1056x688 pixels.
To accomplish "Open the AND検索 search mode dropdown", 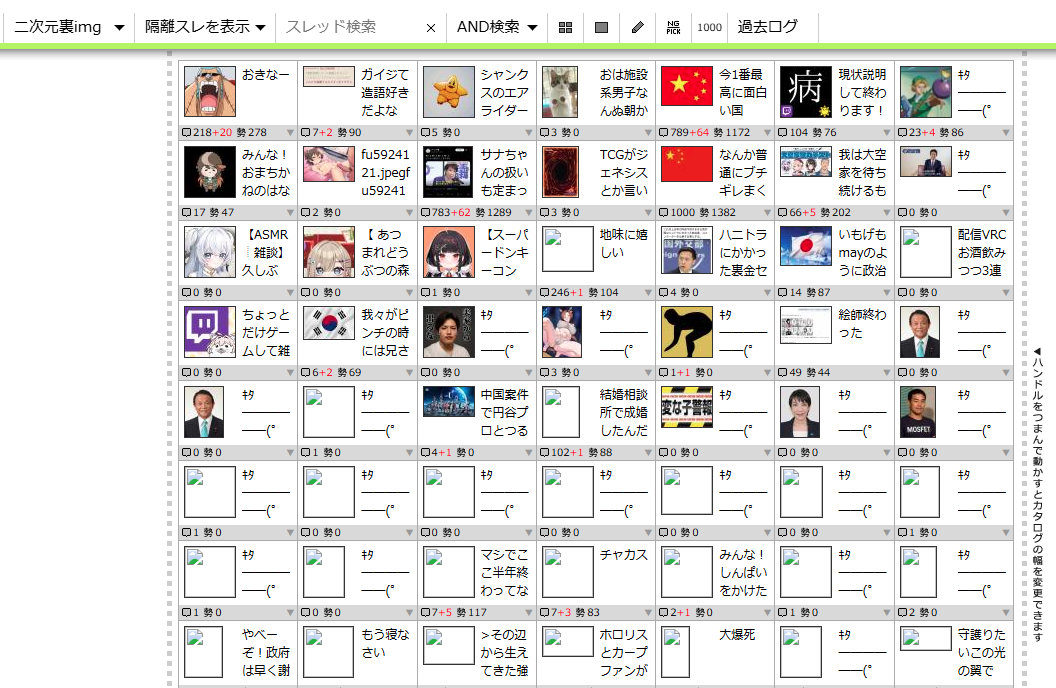I will click(x=497, y=27).
